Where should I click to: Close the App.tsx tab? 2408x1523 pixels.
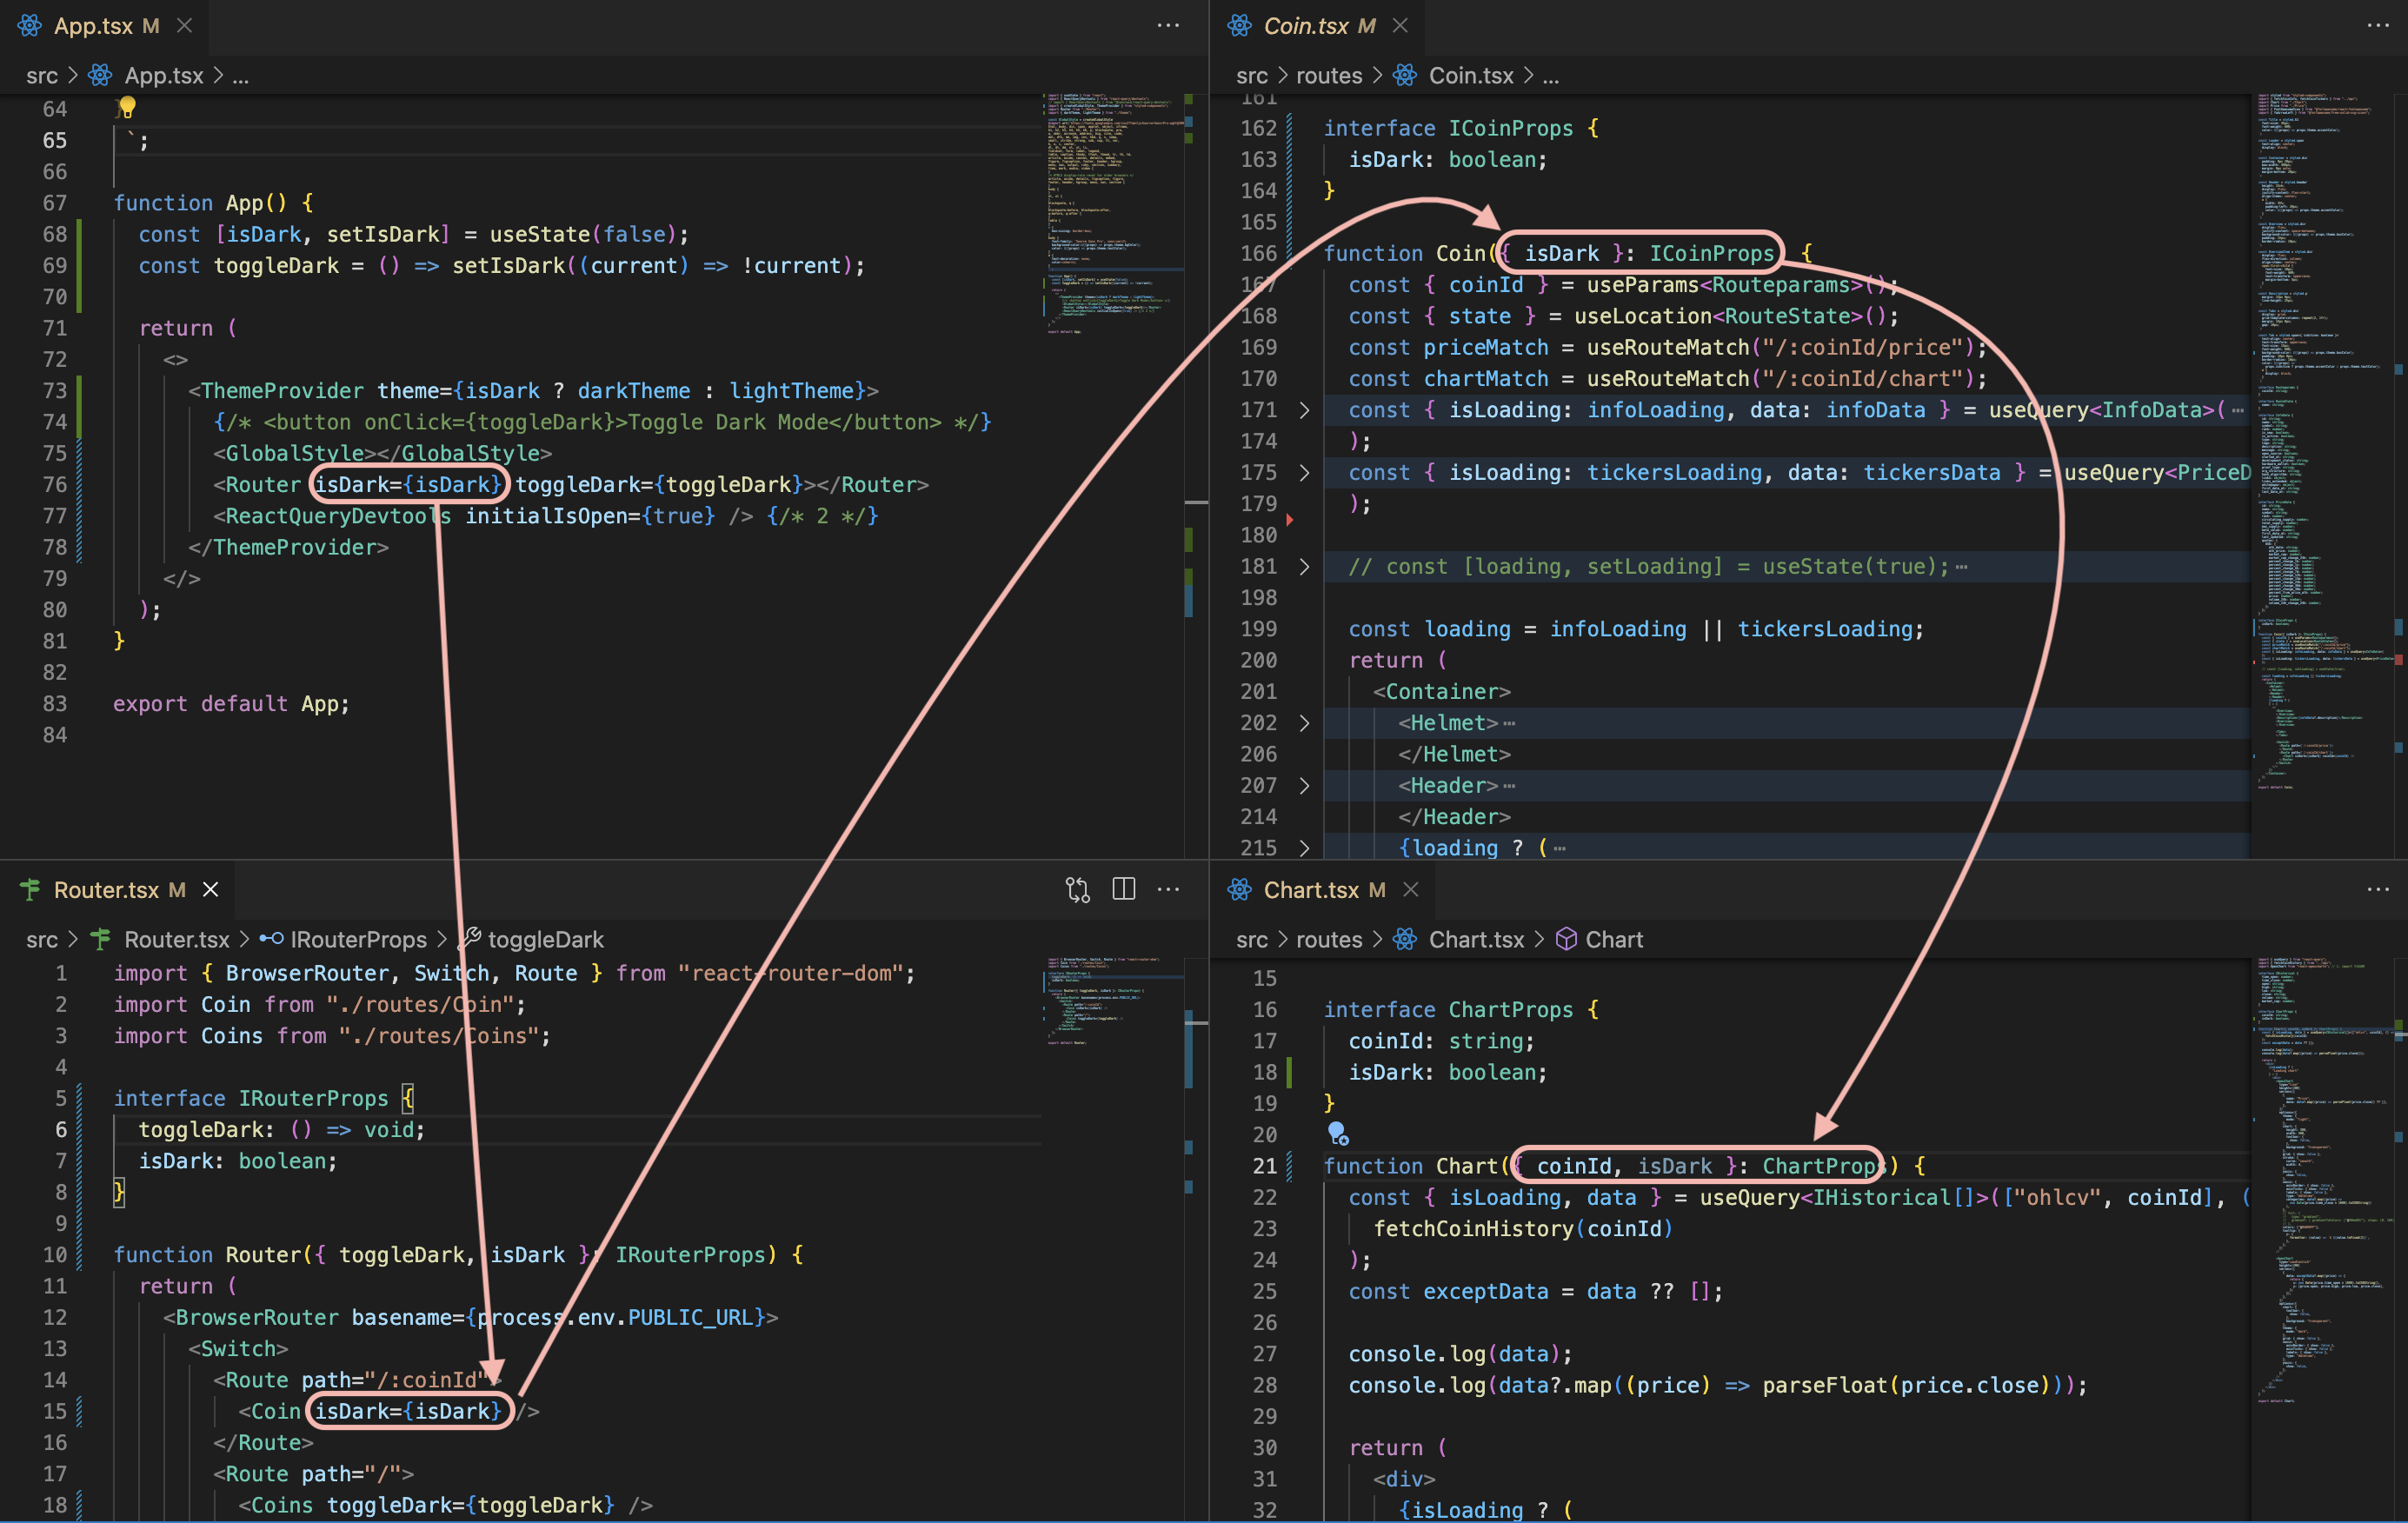click(184, 25)
